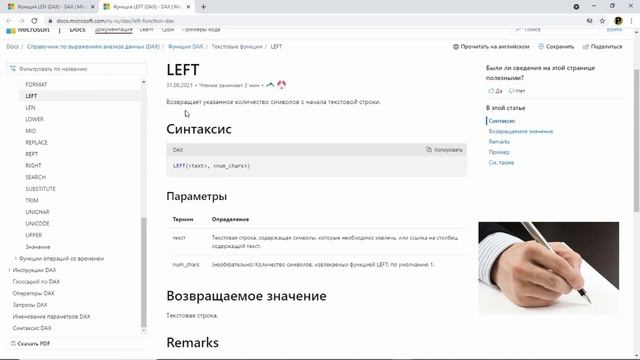Open Learn in top navigation
640x360 pixels.
click(146, 30)
